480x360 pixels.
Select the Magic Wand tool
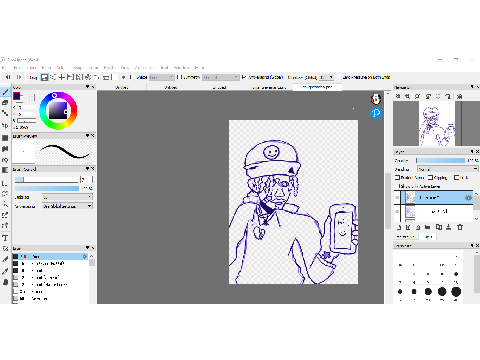point(5,204)
